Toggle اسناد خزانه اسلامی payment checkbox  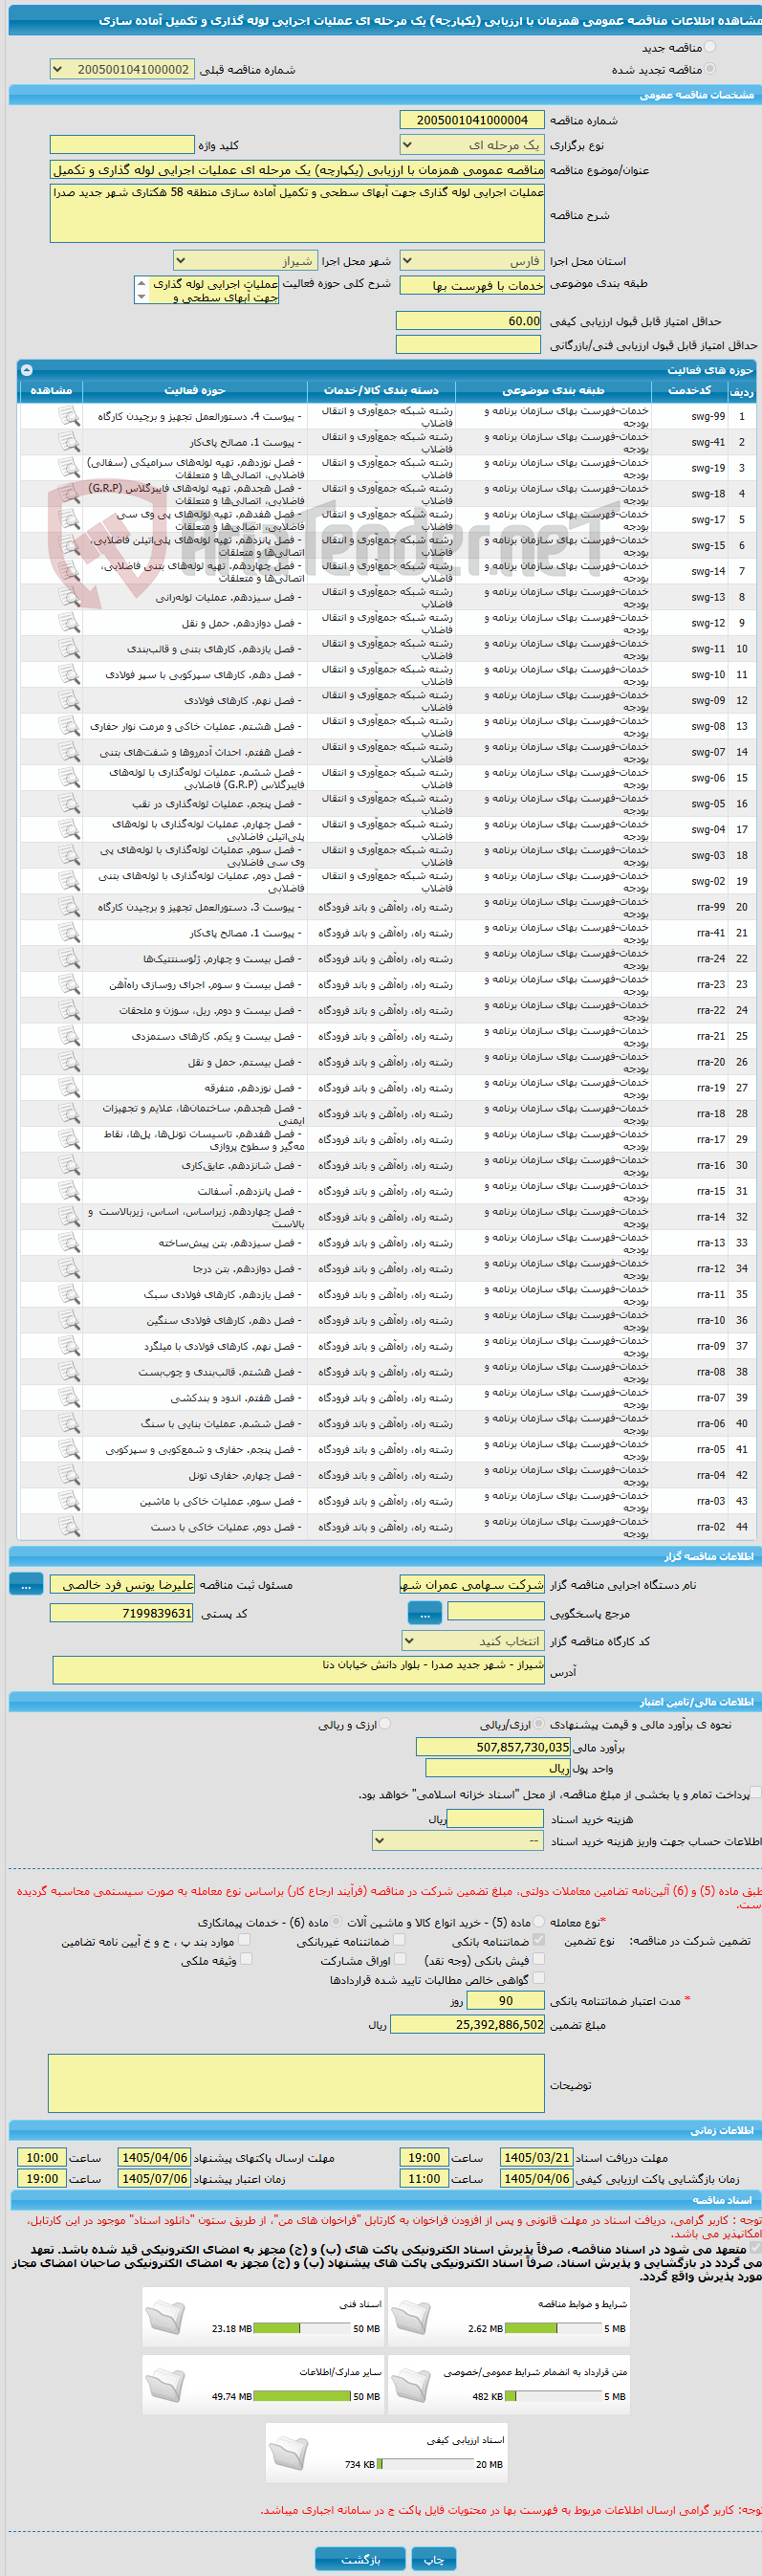(x=756, y=1794)
